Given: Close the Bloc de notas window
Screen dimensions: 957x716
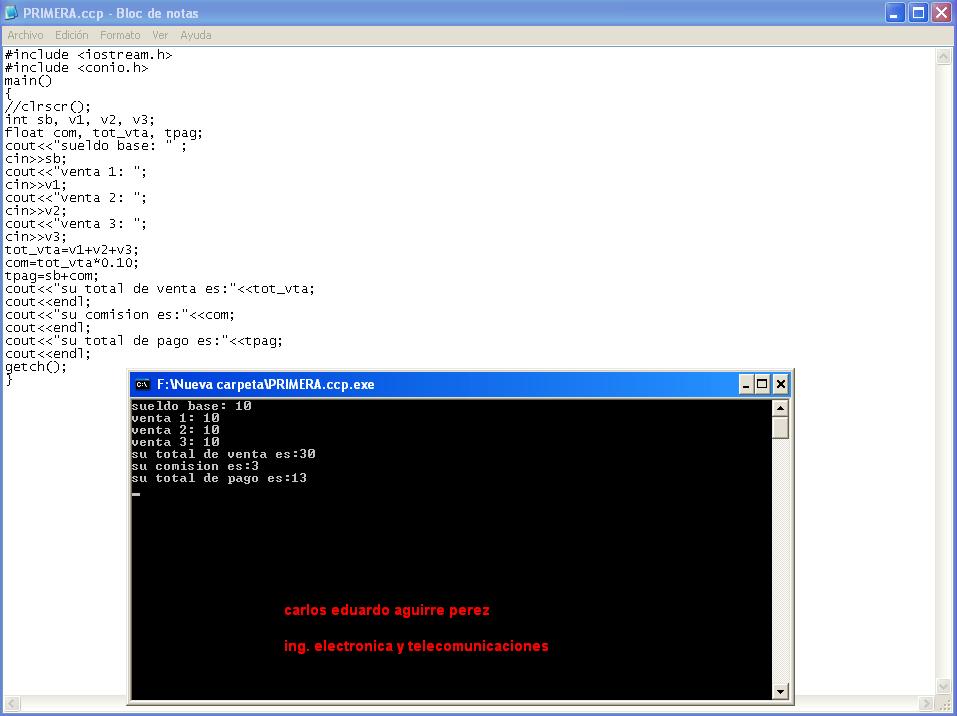Looking at the screenshot, I should 942,13.
